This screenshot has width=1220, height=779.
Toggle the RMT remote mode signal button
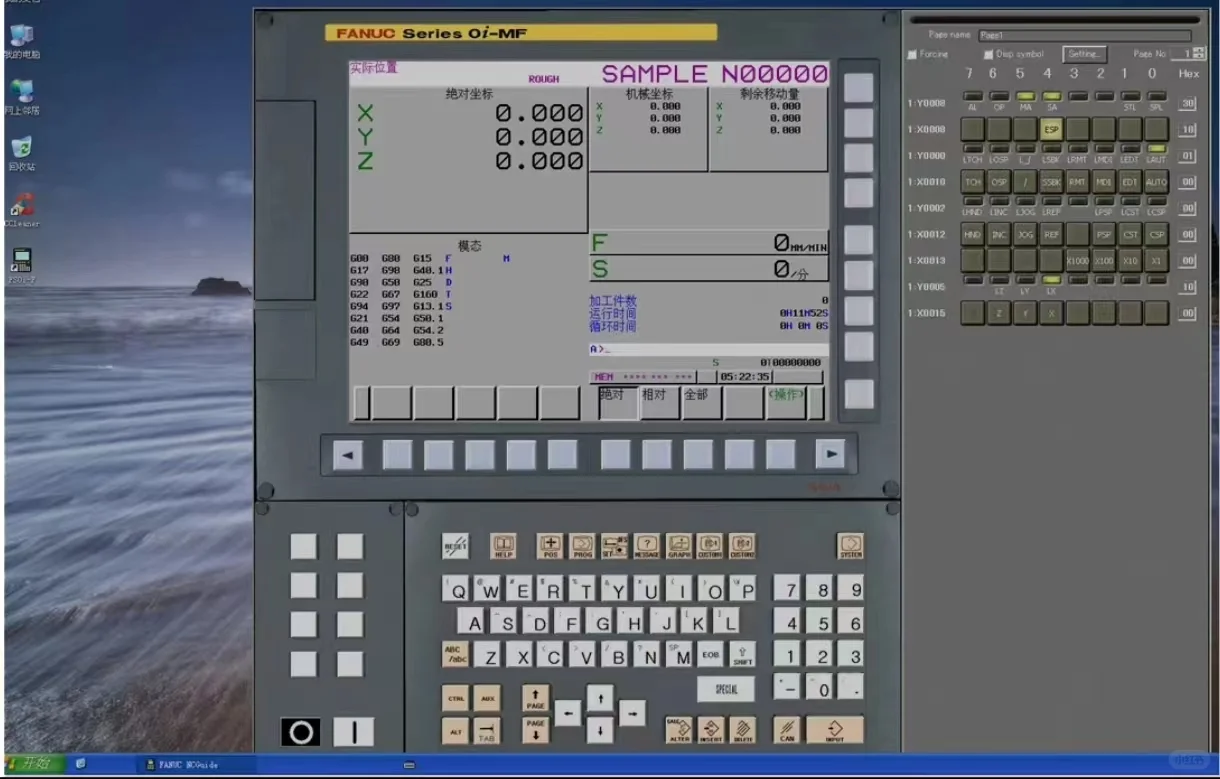click(x=1077, y=182)
